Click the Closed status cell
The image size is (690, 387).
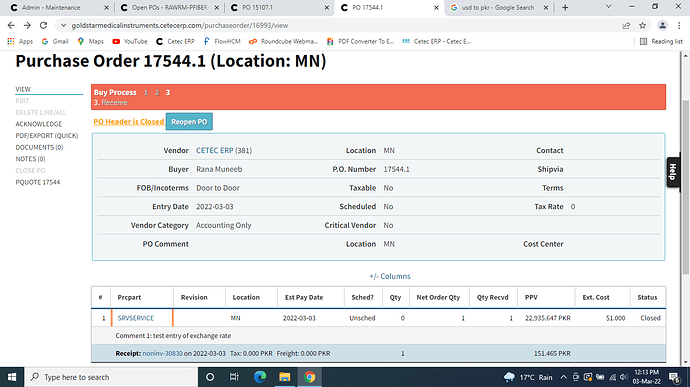pyautogui.click(x=650, y=318)
